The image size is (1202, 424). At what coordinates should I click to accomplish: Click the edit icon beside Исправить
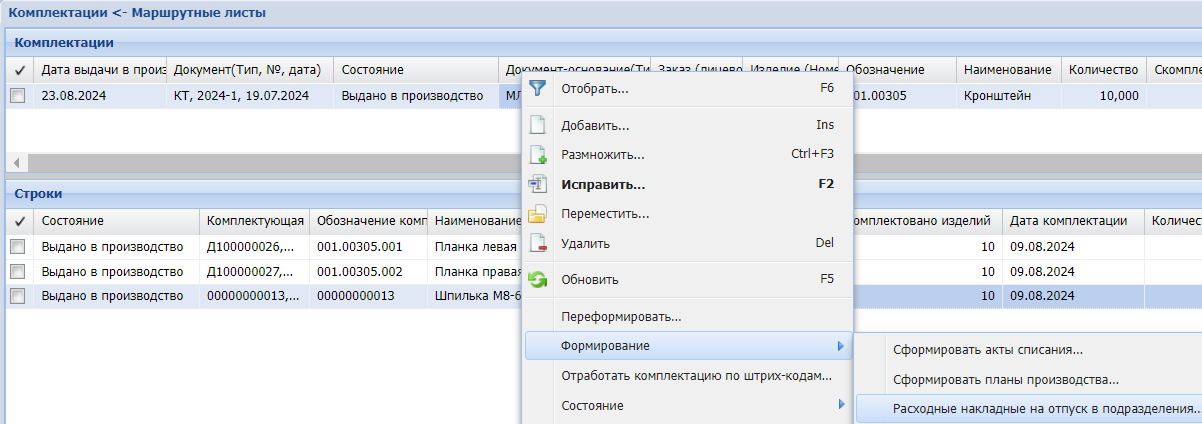[x=538, y=184]
